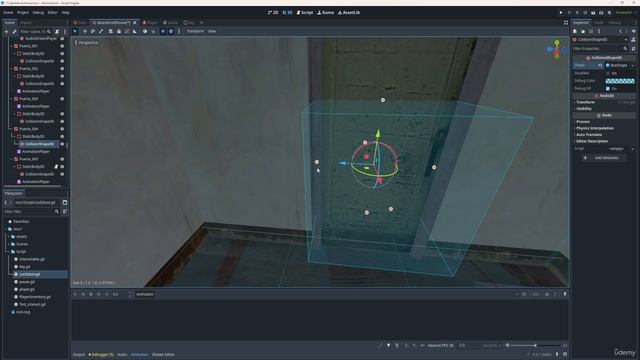Toggle visibility of Puerta_004 node
The width and height of the screenshot is (640, 360).
[62, 129]
